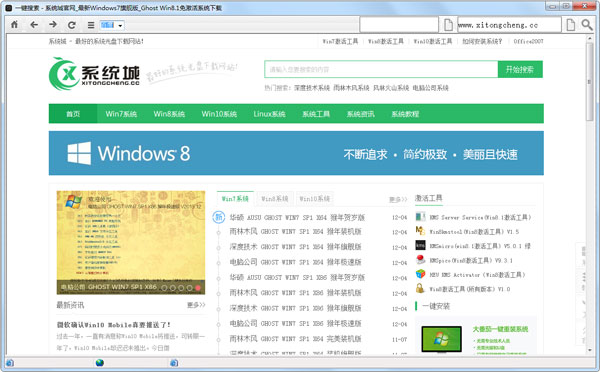The height and width of the screenshot is (372, 600).
Task: Click the scrollbar down arrow
Action: coord(589,351)
